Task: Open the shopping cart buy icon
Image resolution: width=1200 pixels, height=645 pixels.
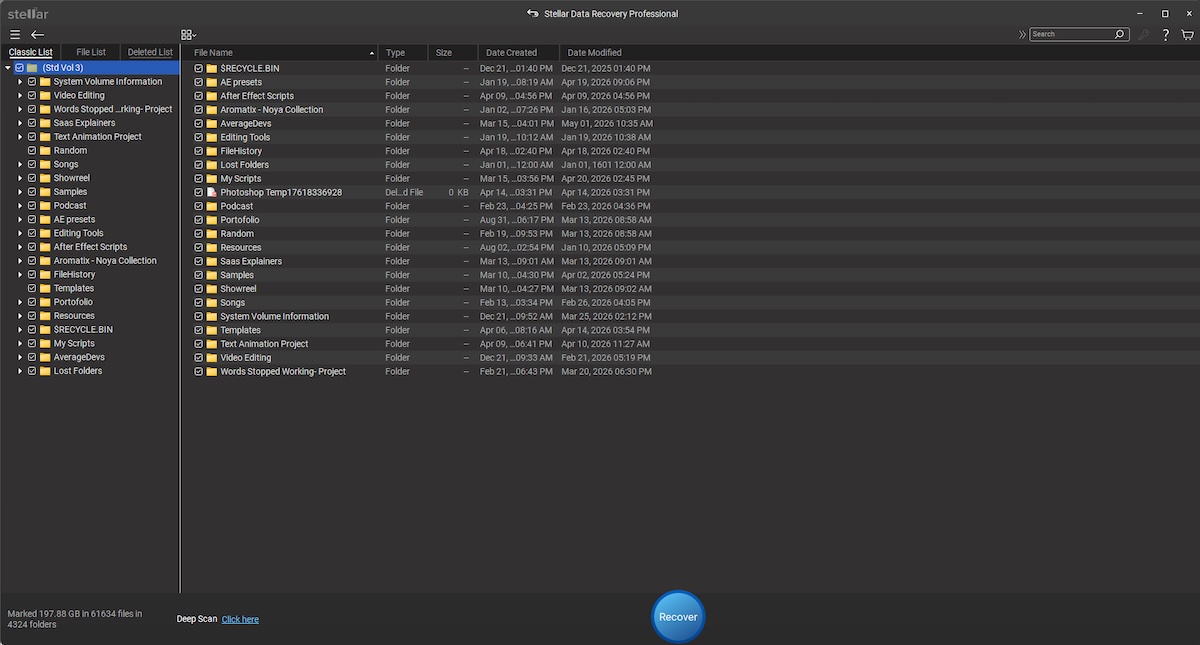Action: [1187, 34]
